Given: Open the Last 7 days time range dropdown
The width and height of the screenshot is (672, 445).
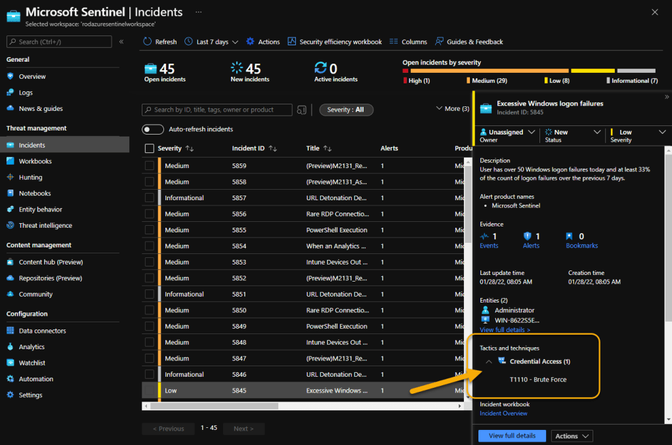Looking at the screenshot, I should [211, 42].
